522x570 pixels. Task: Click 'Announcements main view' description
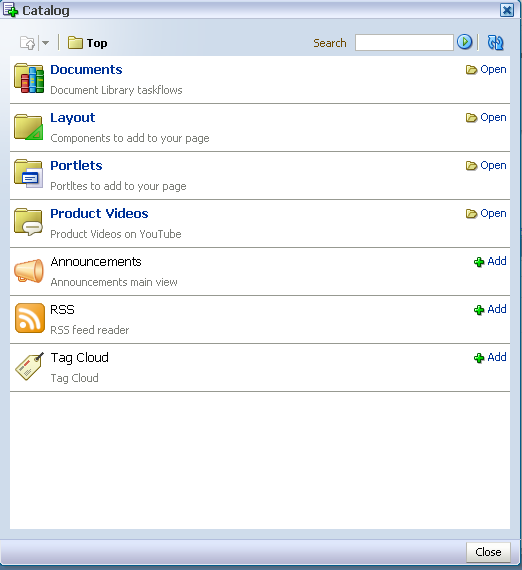pos(114,282)
